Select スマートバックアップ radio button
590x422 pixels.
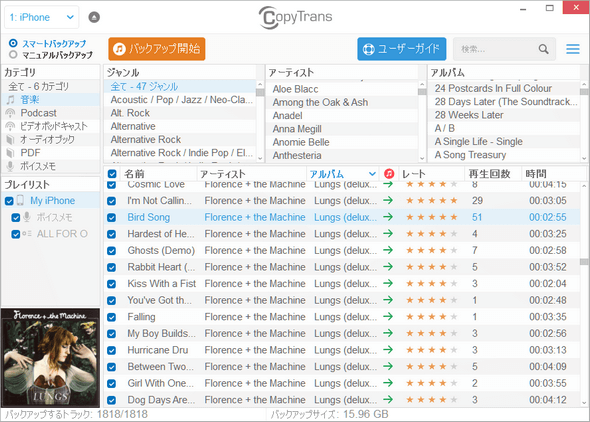point(13,43)
